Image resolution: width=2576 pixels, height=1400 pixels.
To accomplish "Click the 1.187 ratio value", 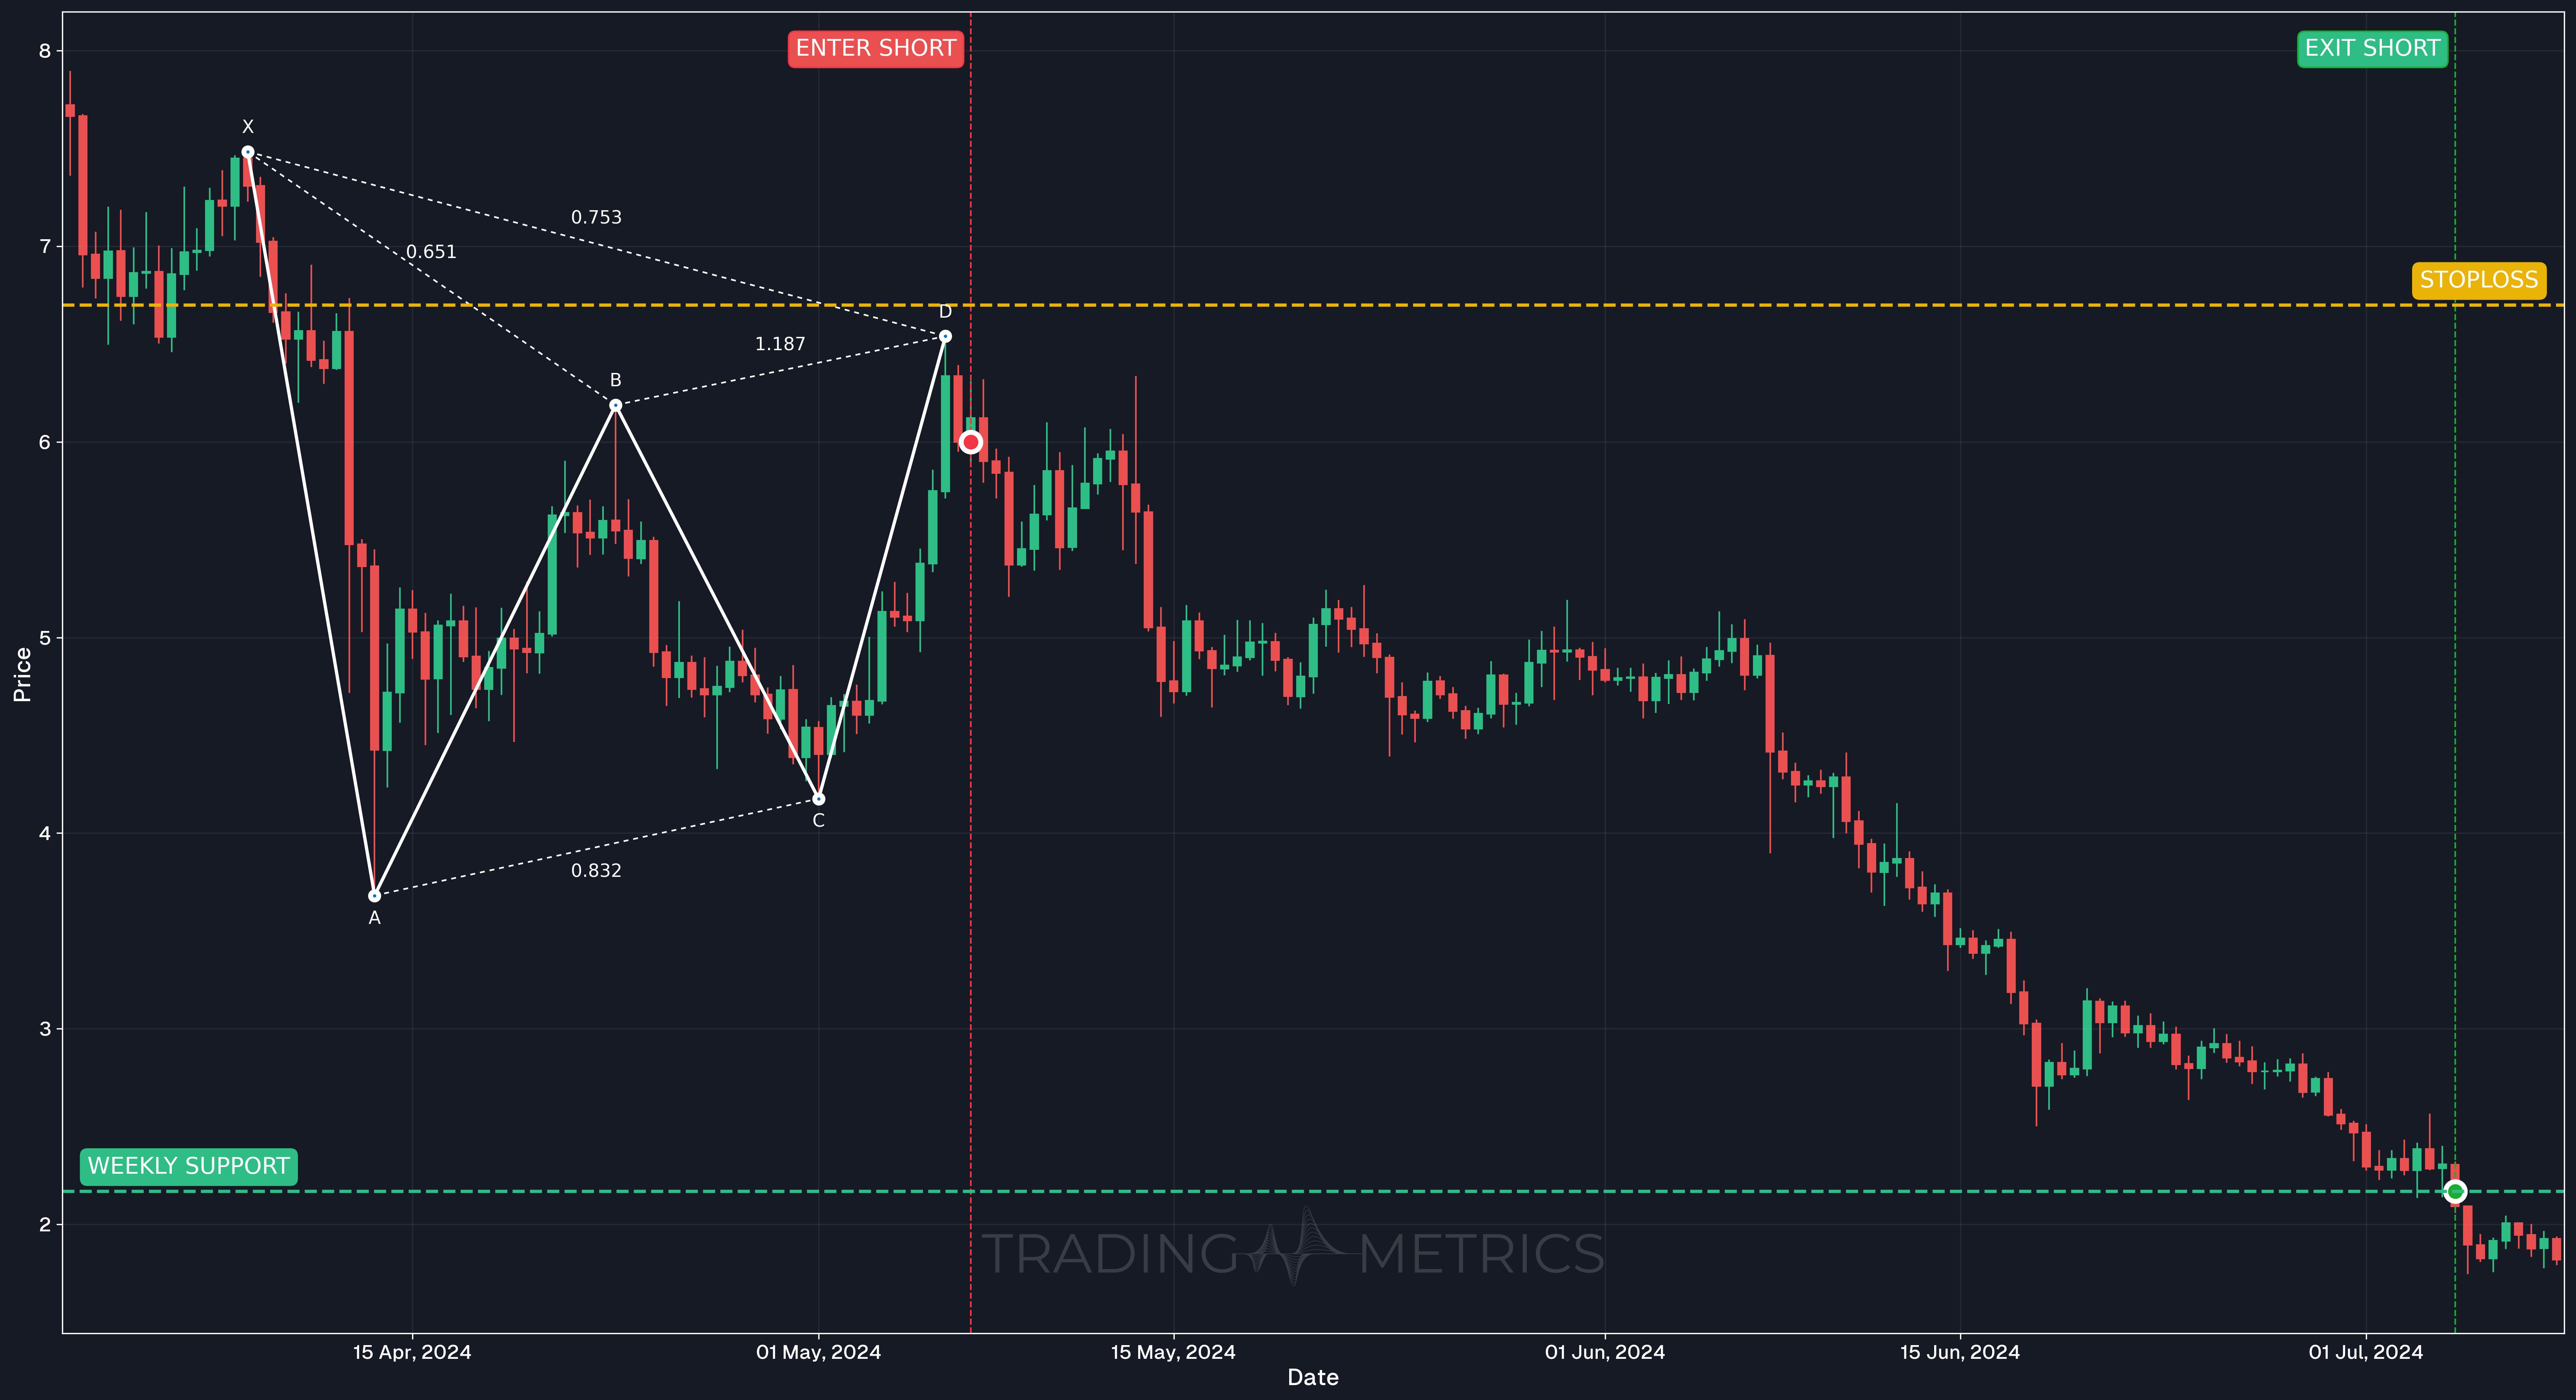I will pos(780,344).
